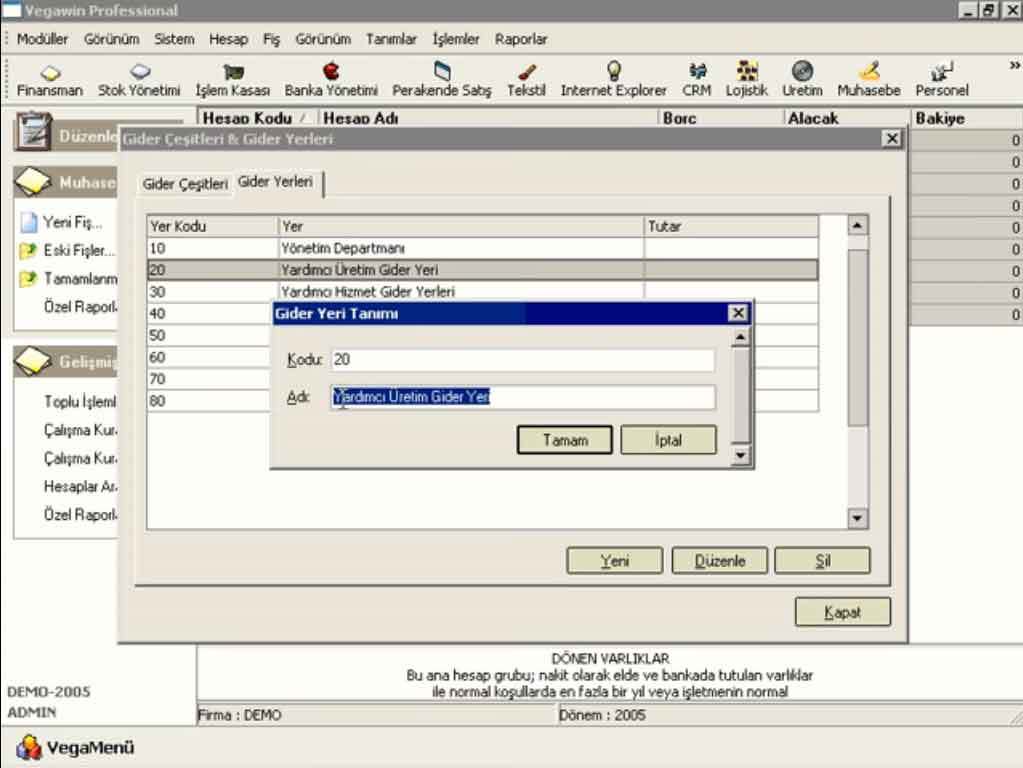Click the down arrow of the Gider Yerleri list scrollbar
Screen dimensions: 1023x768
click(857, 519)
